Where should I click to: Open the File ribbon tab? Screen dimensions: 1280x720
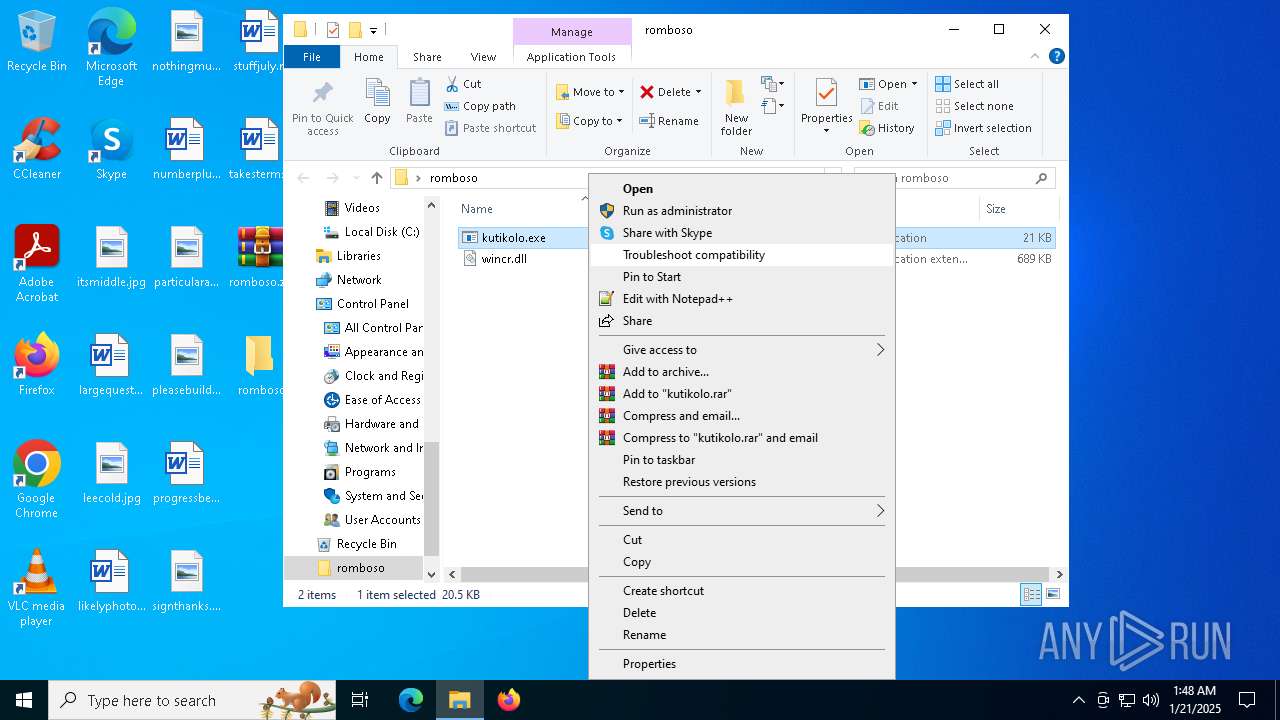click(x=312, y=57)
